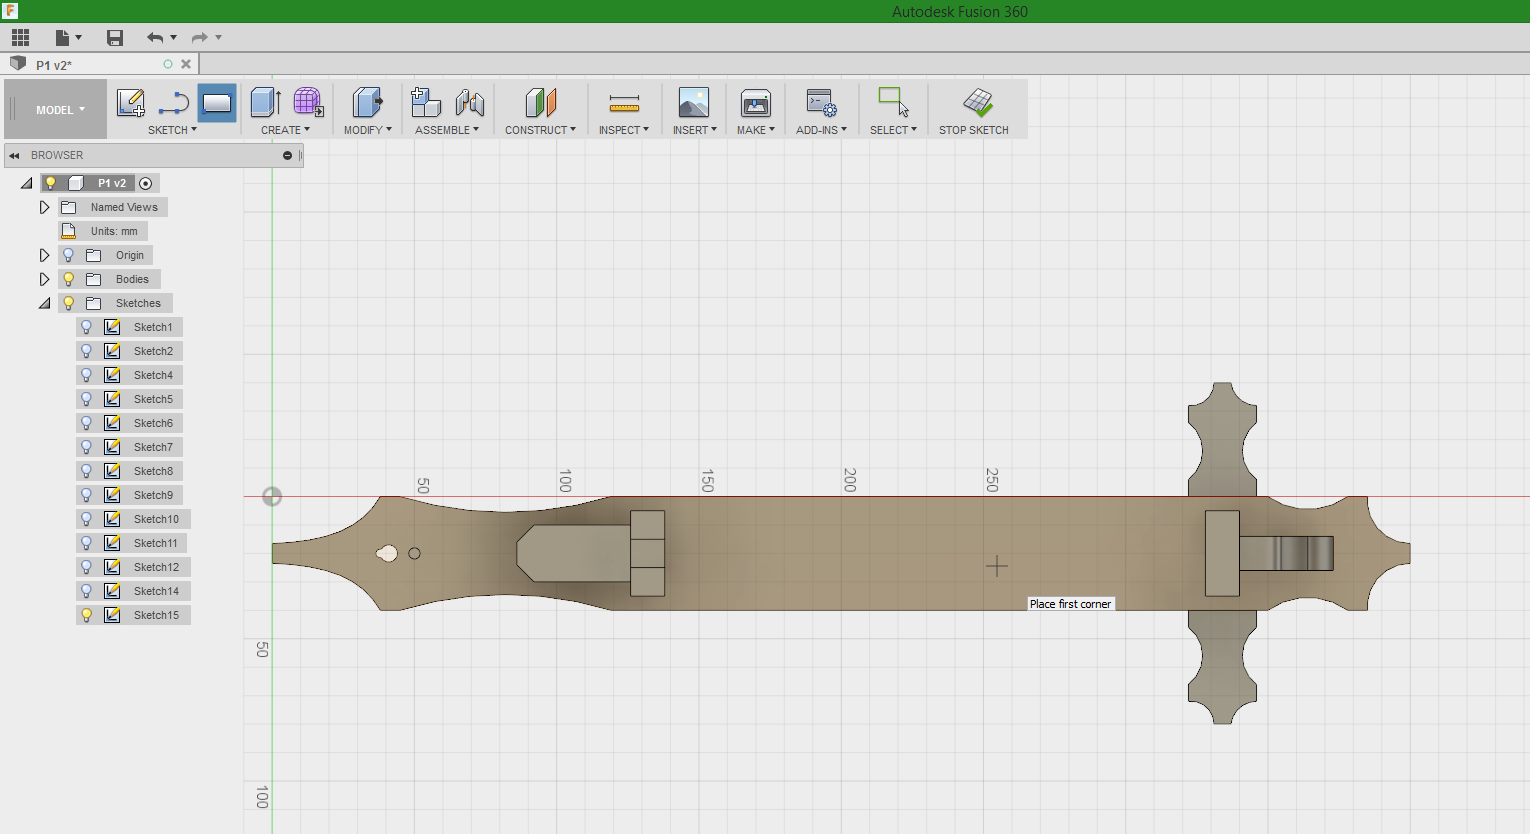Toggle visibility bulb of Sketches folder
This screenshot has height=834, width=1530.
(x=69, y=303)
